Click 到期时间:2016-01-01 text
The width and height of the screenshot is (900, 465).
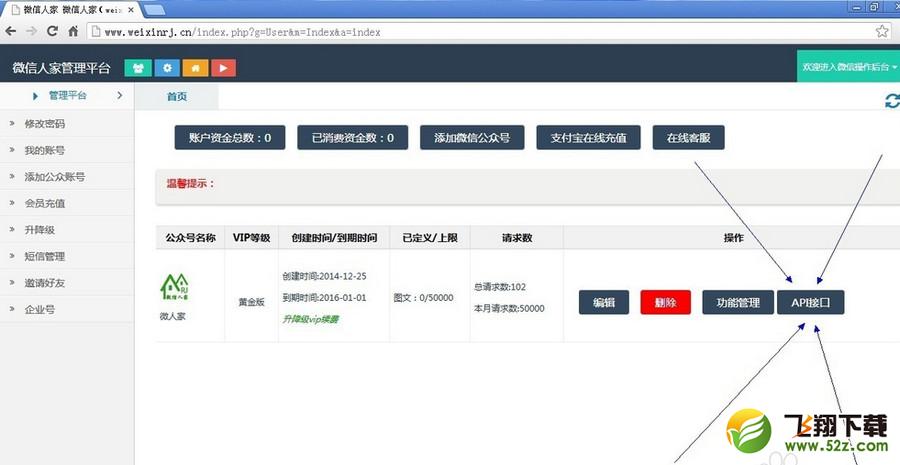pyautogui.click(x=324, y=297)
